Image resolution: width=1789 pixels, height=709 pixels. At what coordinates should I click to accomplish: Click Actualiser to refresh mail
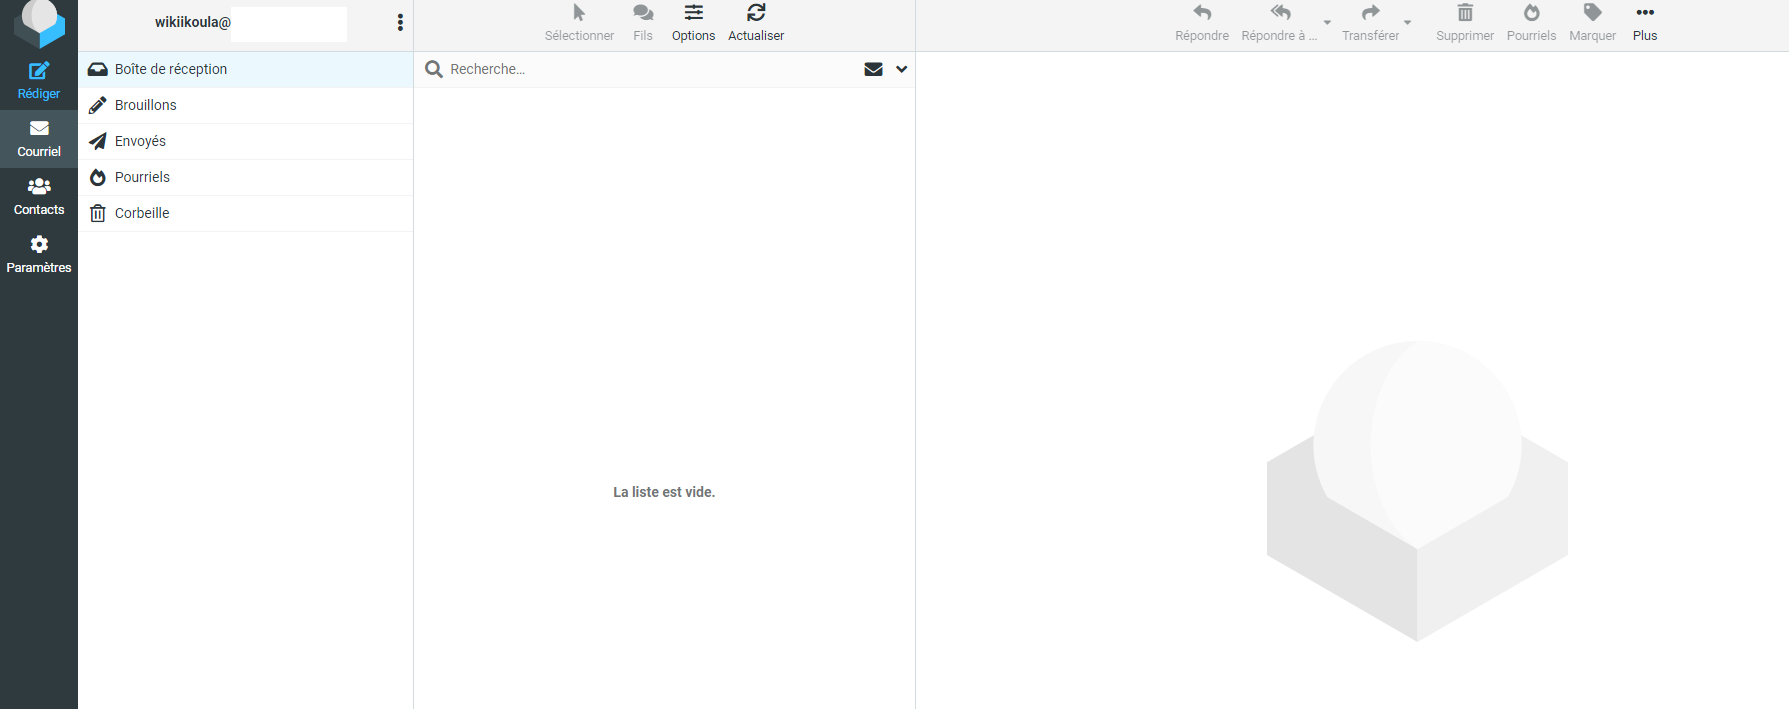tap(756, 23)
